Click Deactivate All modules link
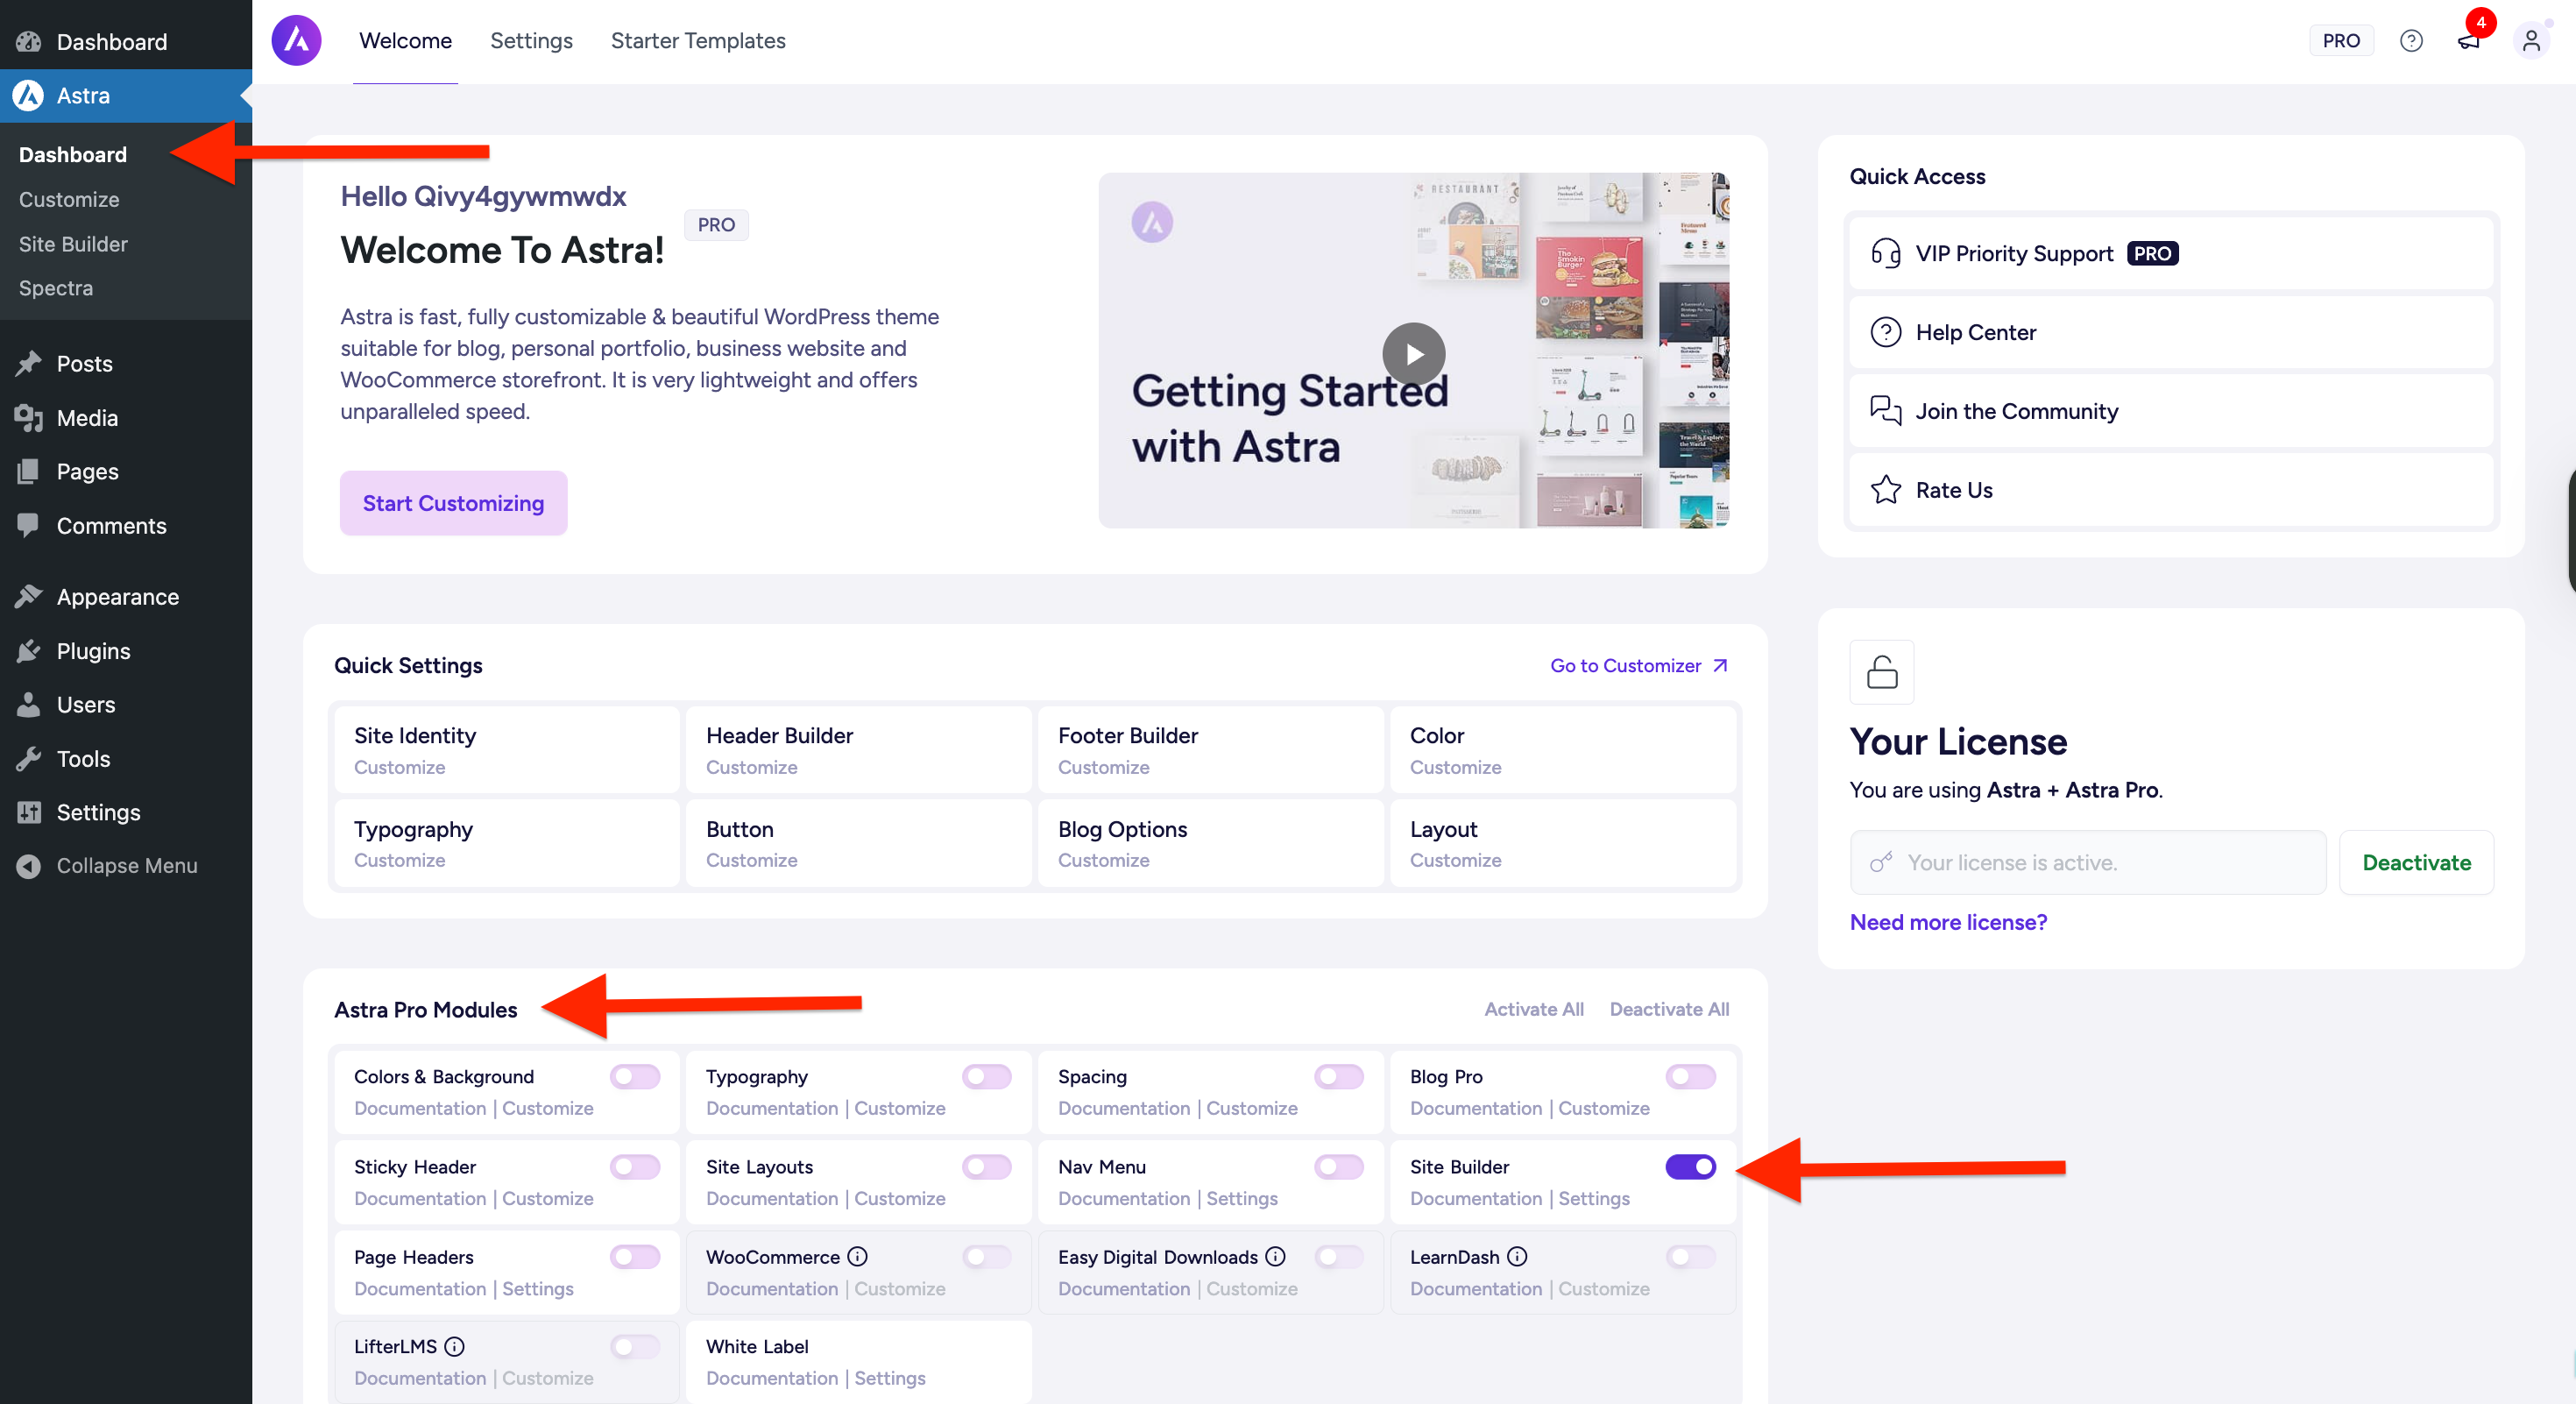Screen dimensions: 2576x1404 tap(1669, 1009)
